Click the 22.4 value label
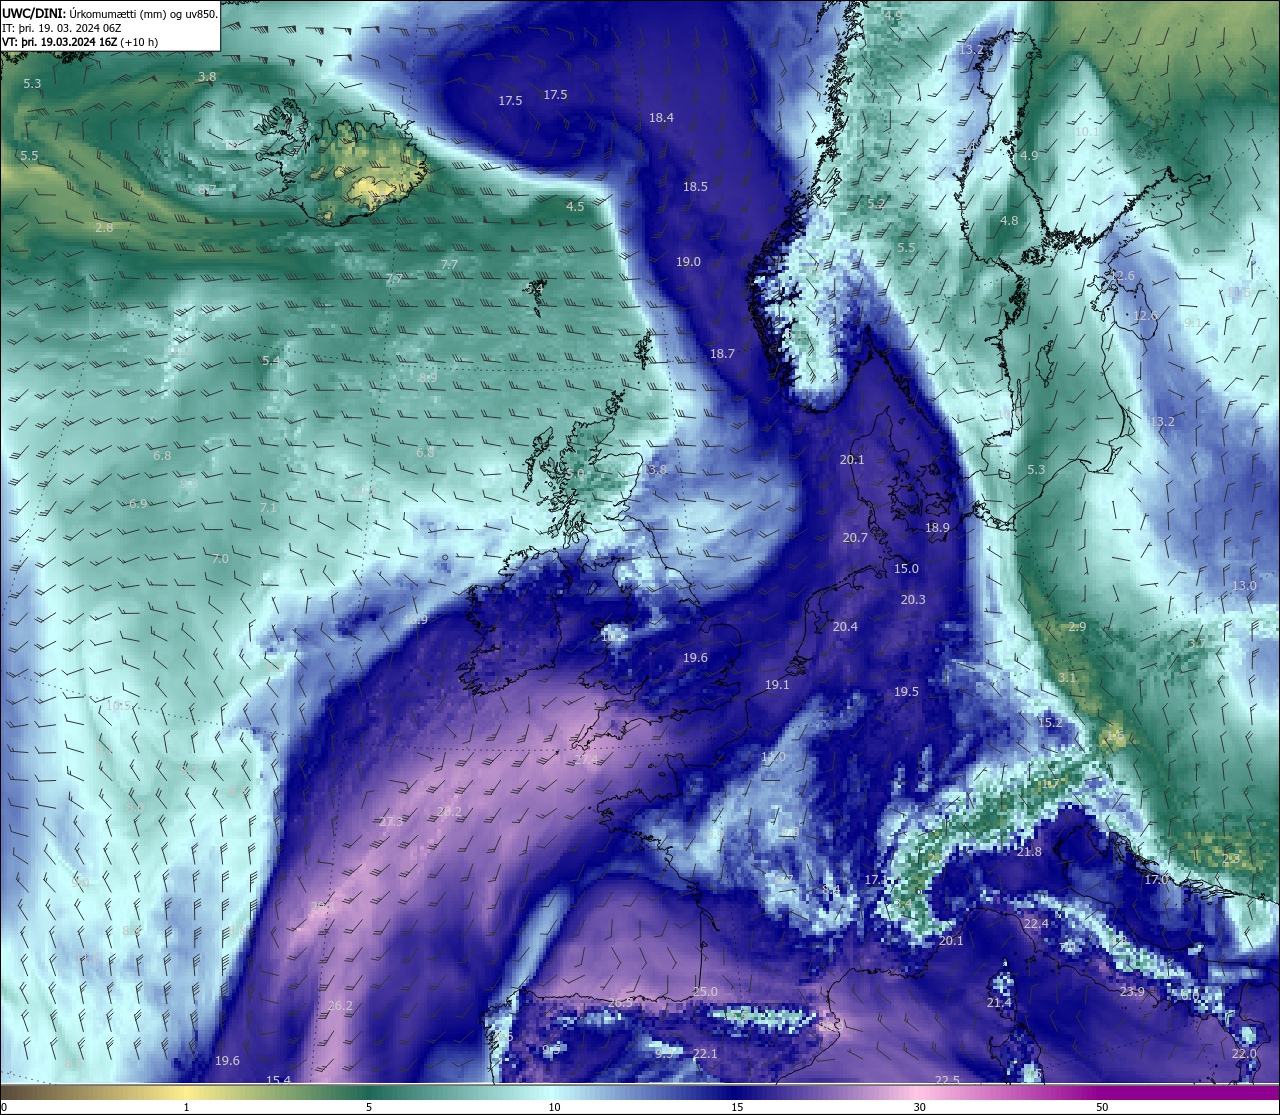Screen dimensions: 1280x1115 1036,923
